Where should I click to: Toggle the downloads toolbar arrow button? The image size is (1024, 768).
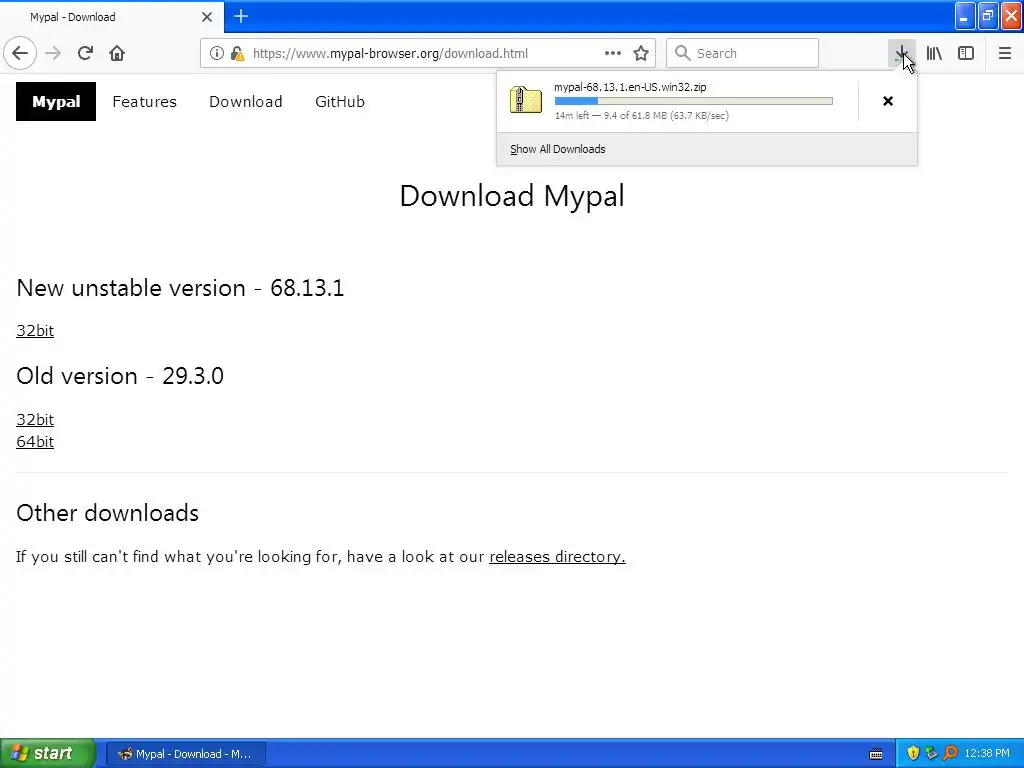[901, 53]
